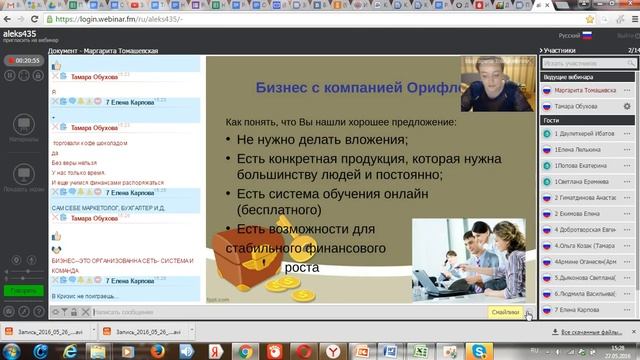Click the fullscreen icon under the recording timer
Image resolution: width=640 pixels, height=360 pixels.
point(24,76)
